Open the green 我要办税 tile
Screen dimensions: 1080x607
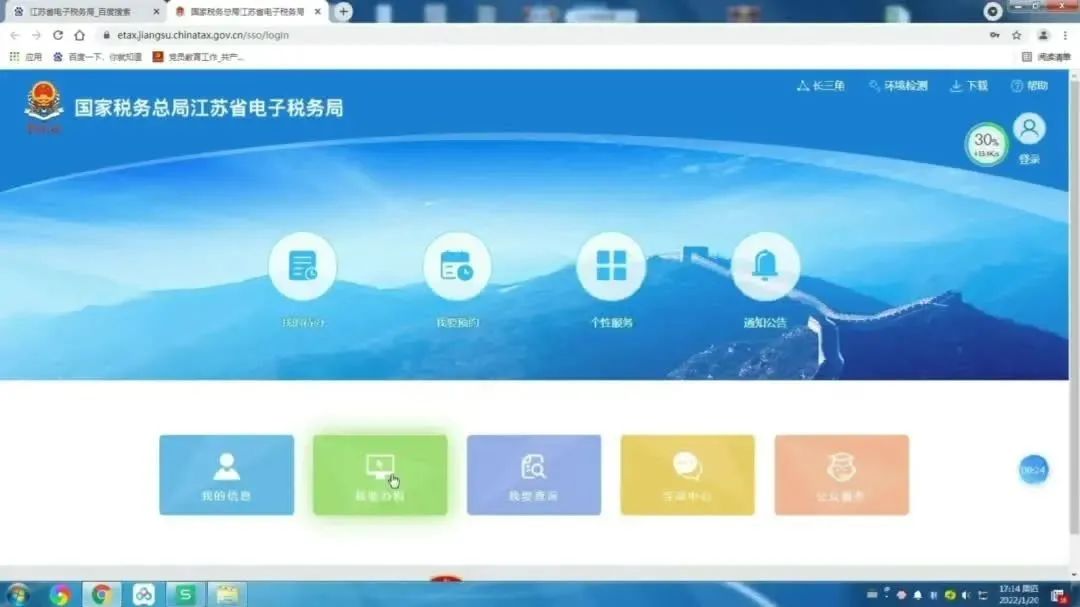[380, 475]
